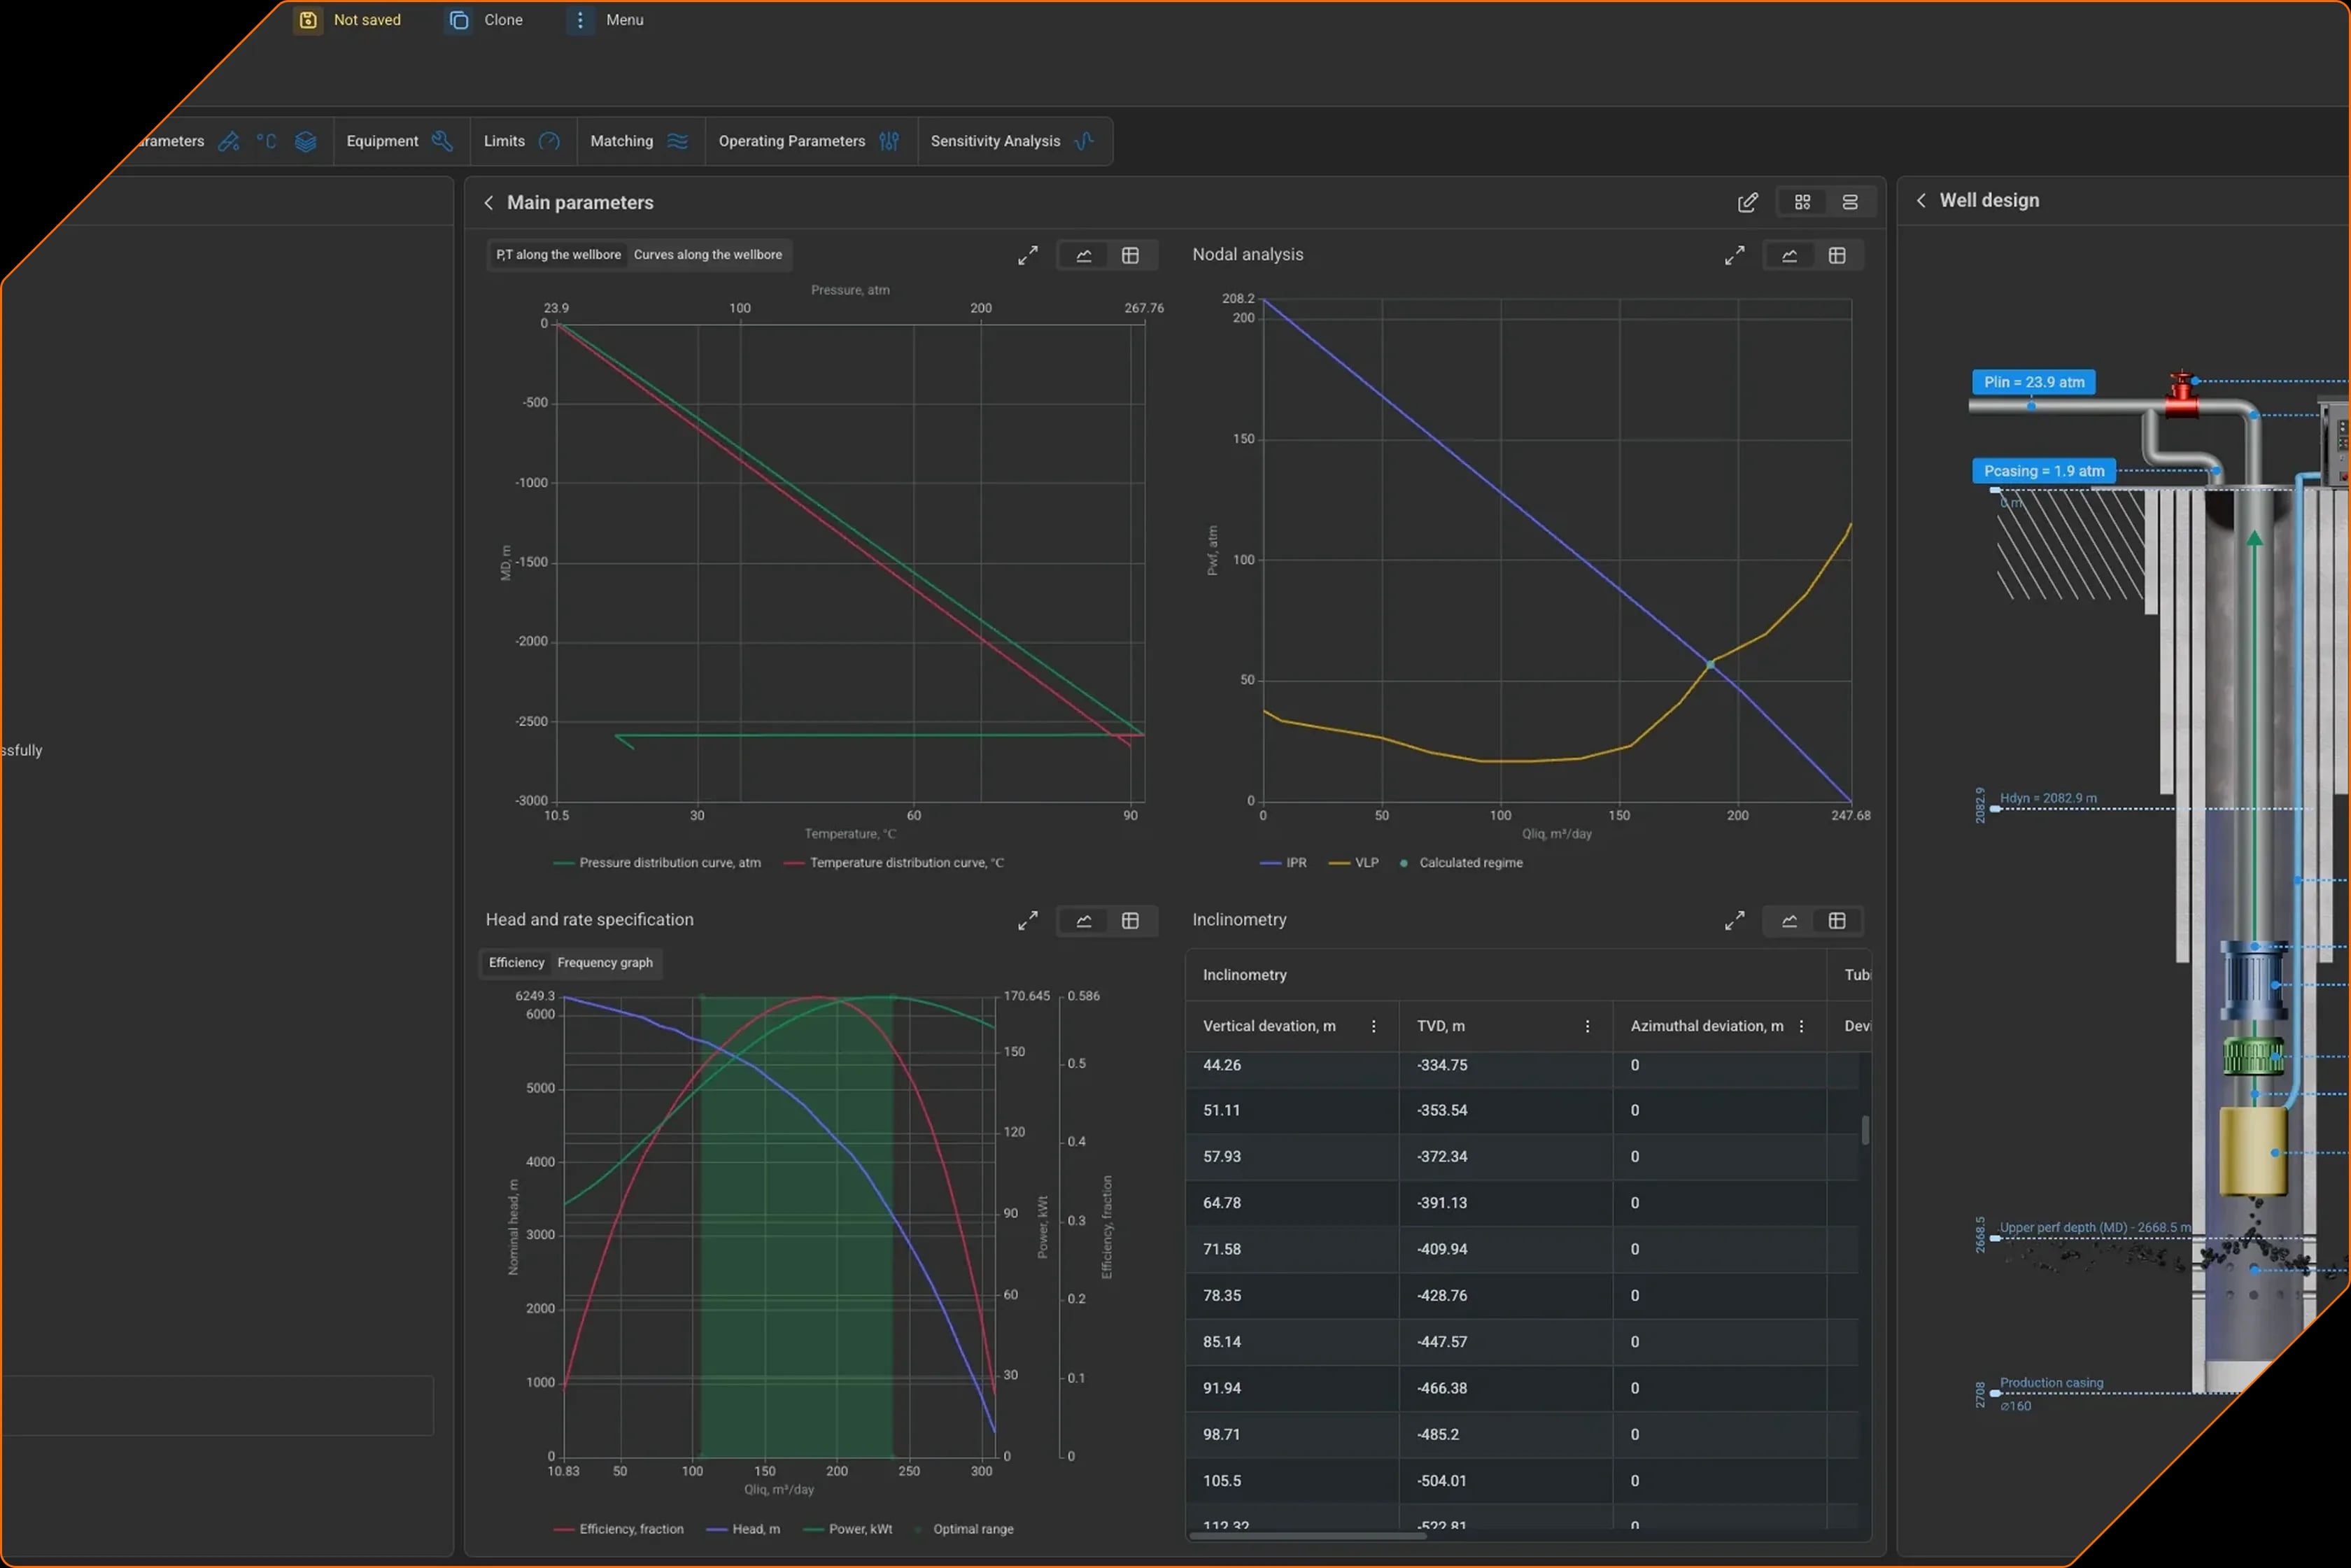Open Azimuthal deviation column options menu
Screen dimensions: 2351x1568
[1801, 1026]
